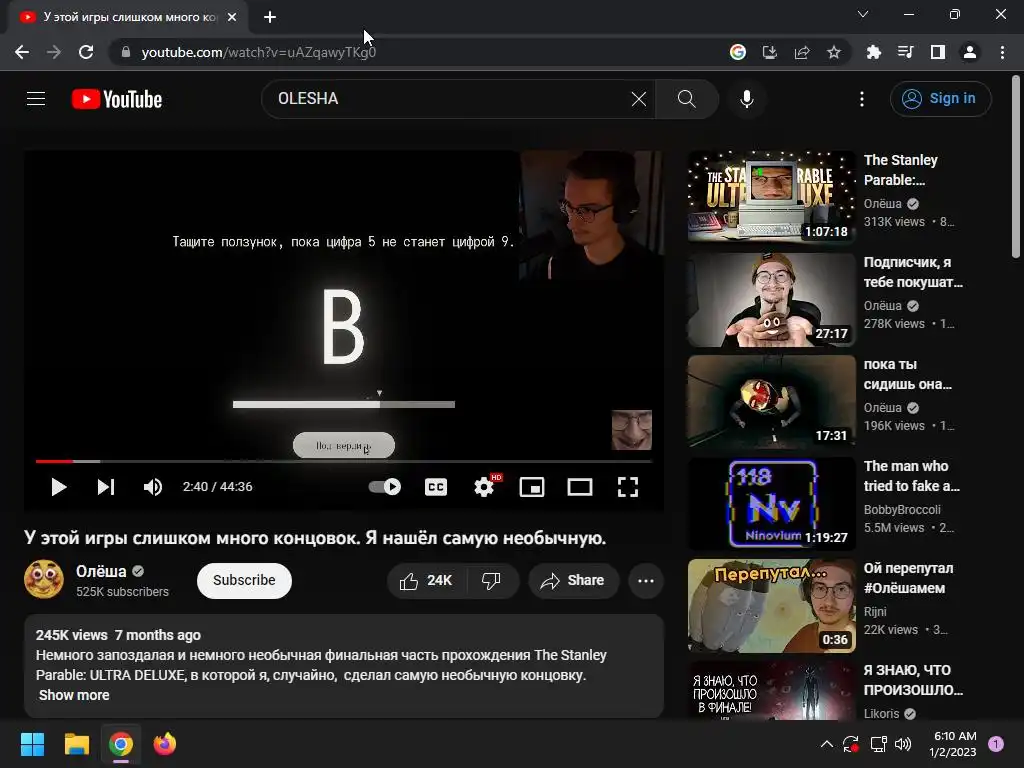Click the address bar URL

tap(259, 52)
